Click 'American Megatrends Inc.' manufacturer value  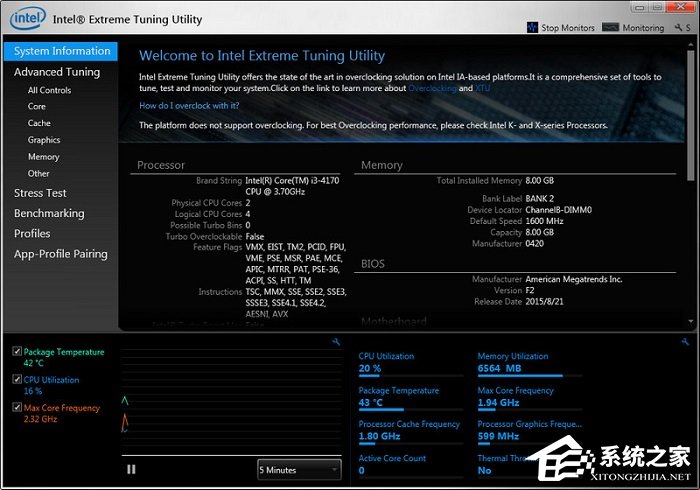[x=574, y=279]
